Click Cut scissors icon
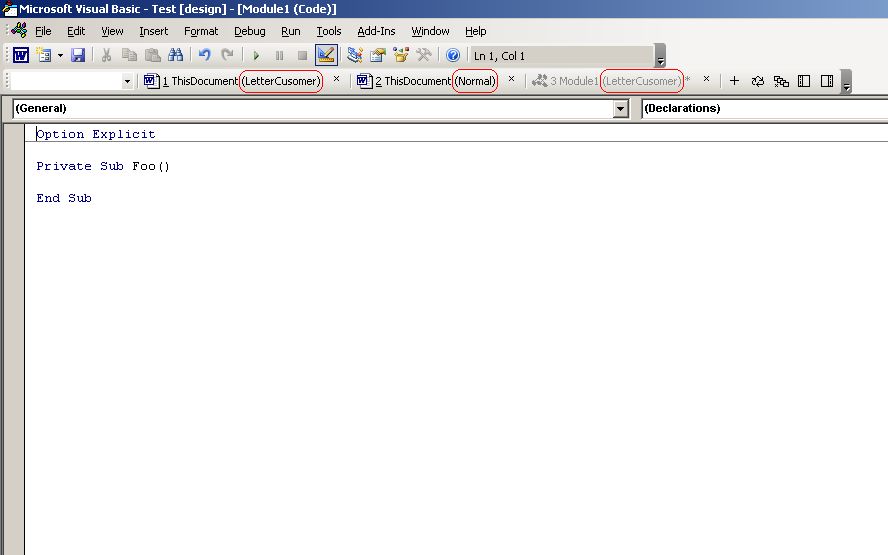 (x=106, y=55)
